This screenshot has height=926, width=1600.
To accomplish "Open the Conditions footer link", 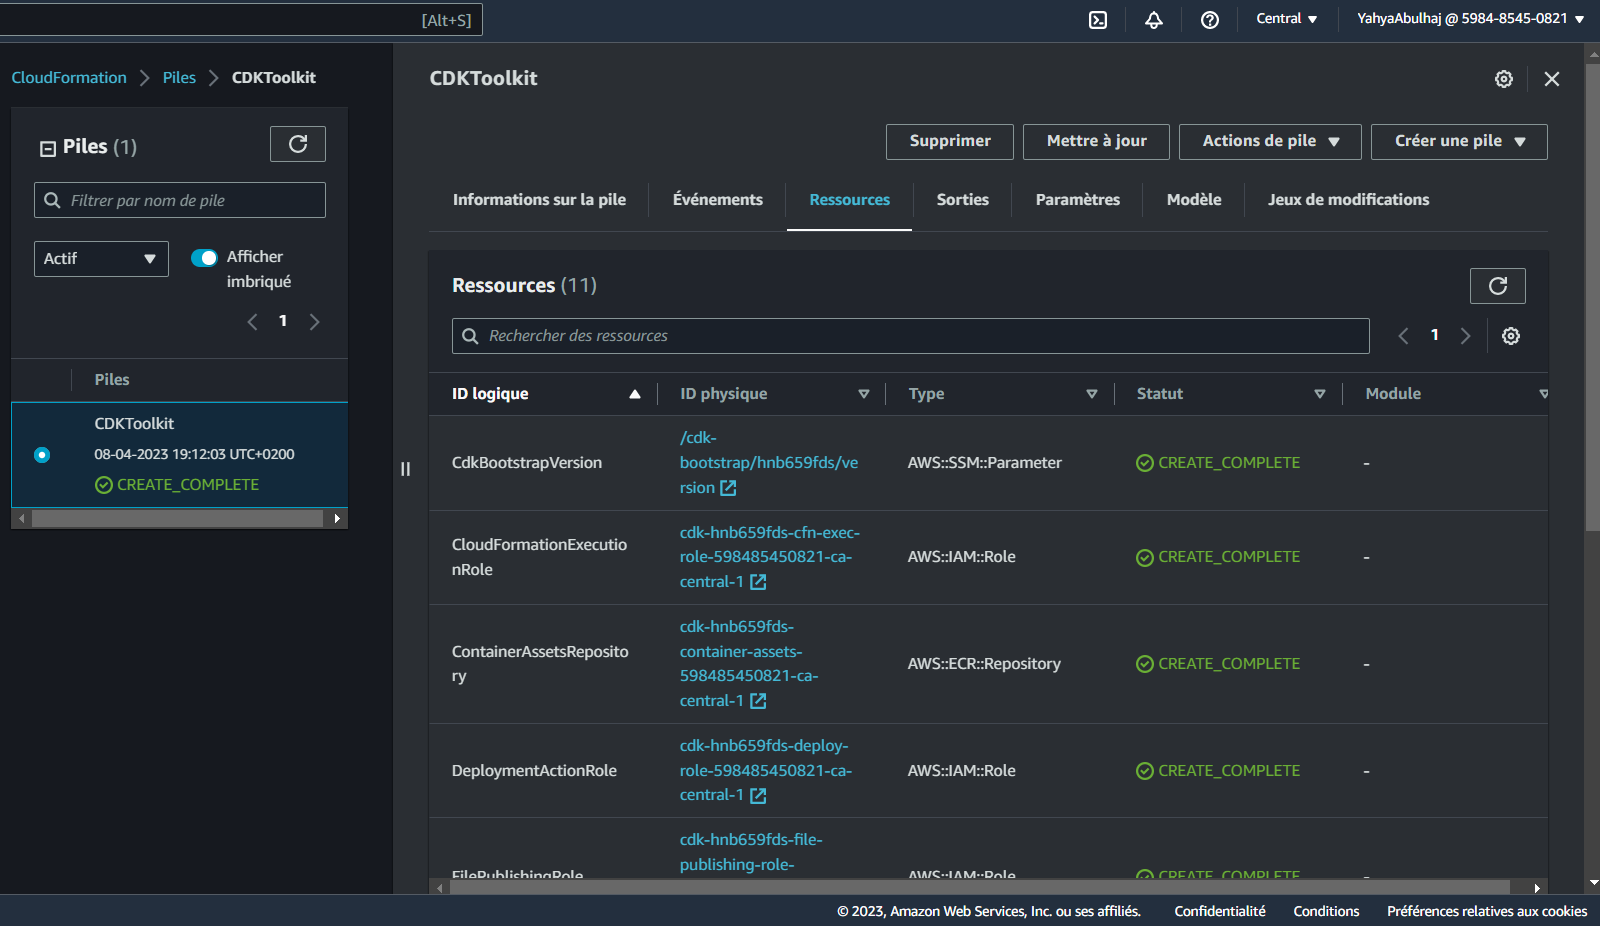I will coord(1326,911).
